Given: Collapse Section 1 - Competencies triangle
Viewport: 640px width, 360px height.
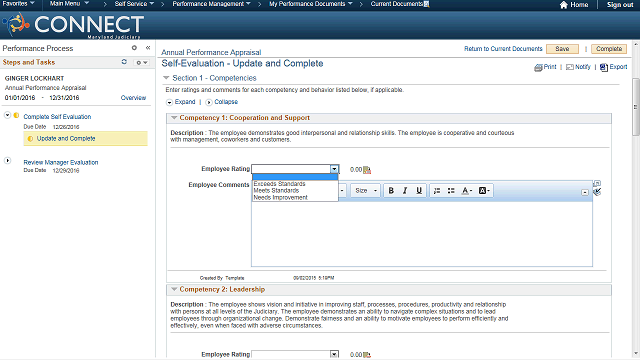Looking at the screenshot, I should click(x=166, y=78).
